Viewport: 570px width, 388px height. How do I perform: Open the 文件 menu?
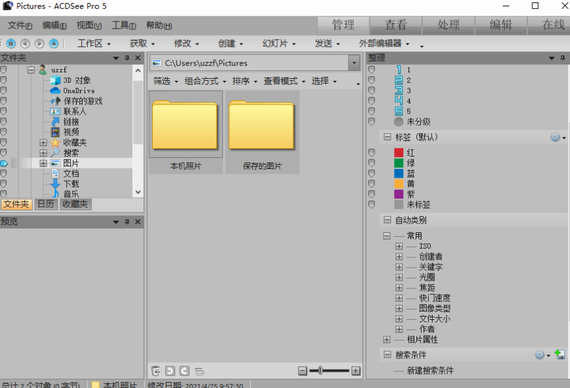pos(20,25)
